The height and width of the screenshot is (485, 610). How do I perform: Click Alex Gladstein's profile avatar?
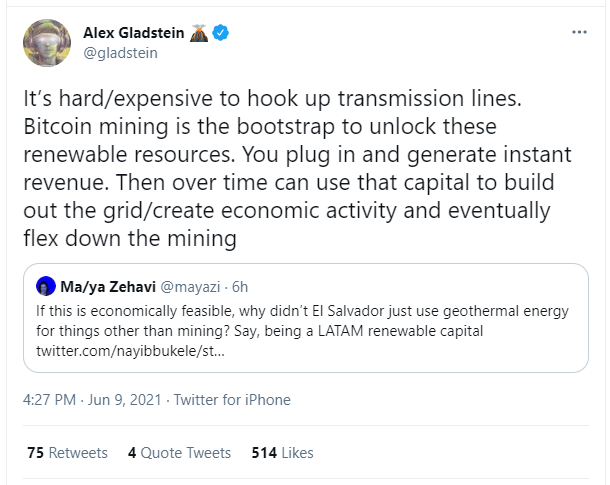(x=47, y=44)
